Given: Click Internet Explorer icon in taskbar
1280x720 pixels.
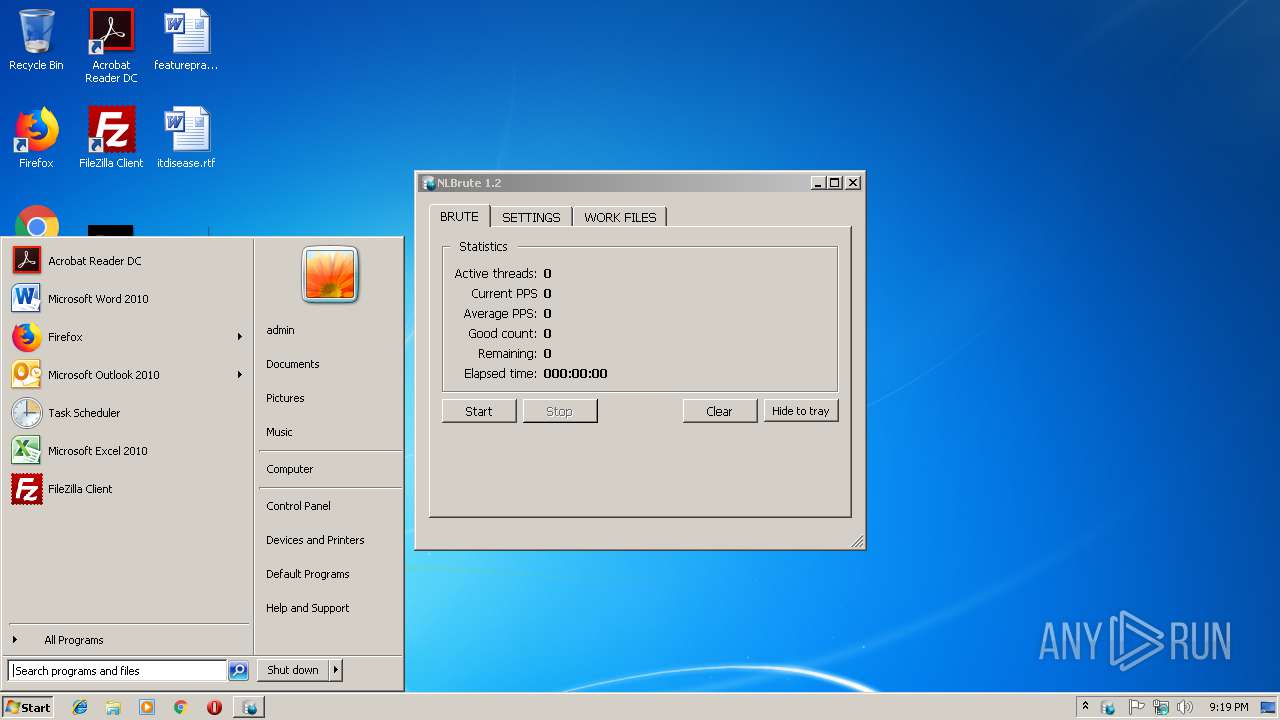Looking at the screenshot, I should click(x=80, y=707).
